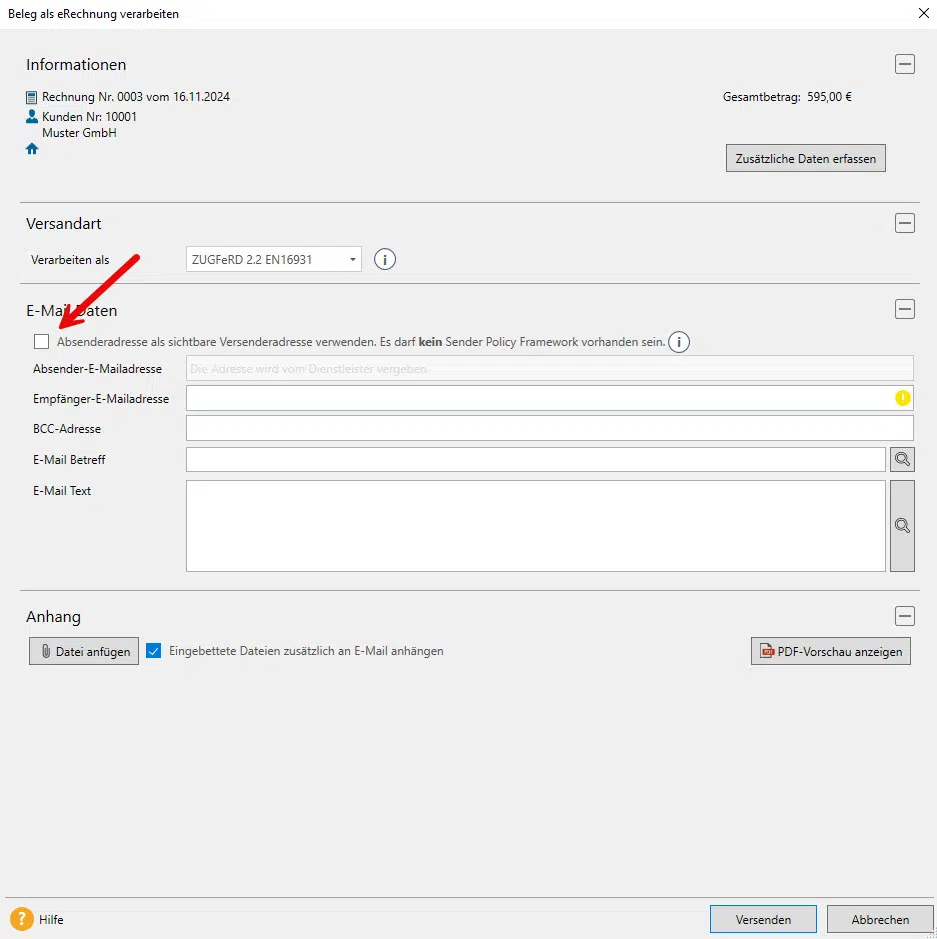Collapse the Informationen section
The image size is (937, 939).
pos(905,64)
